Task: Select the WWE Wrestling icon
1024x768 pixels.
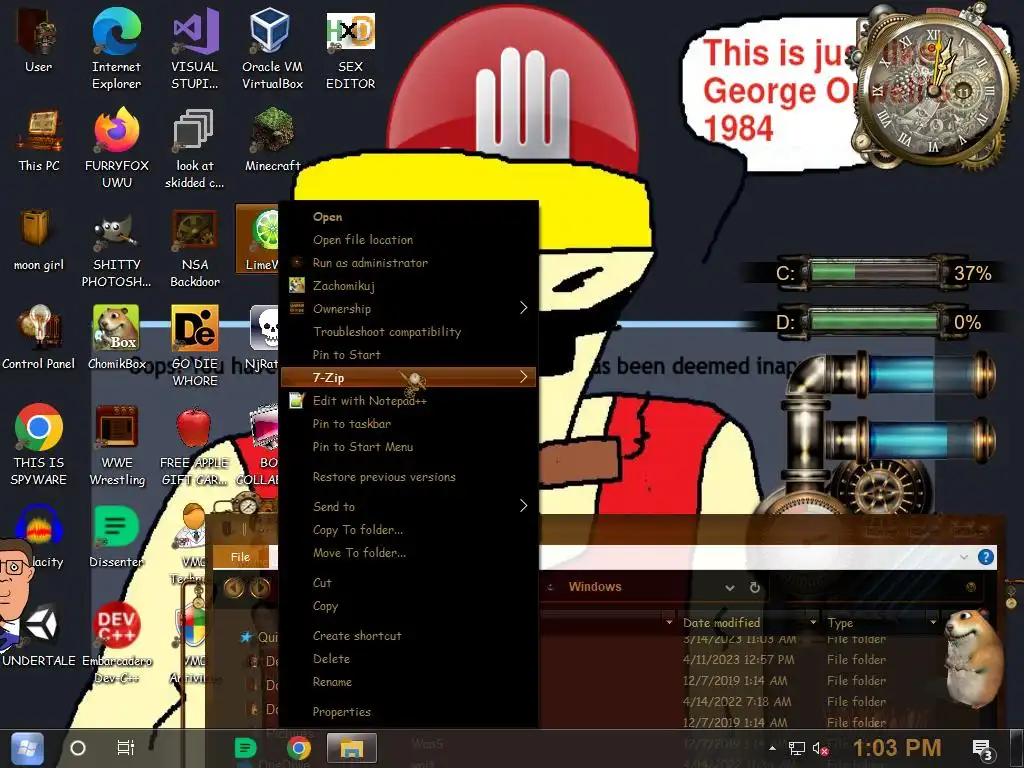Action: click(x=116, y=445)
